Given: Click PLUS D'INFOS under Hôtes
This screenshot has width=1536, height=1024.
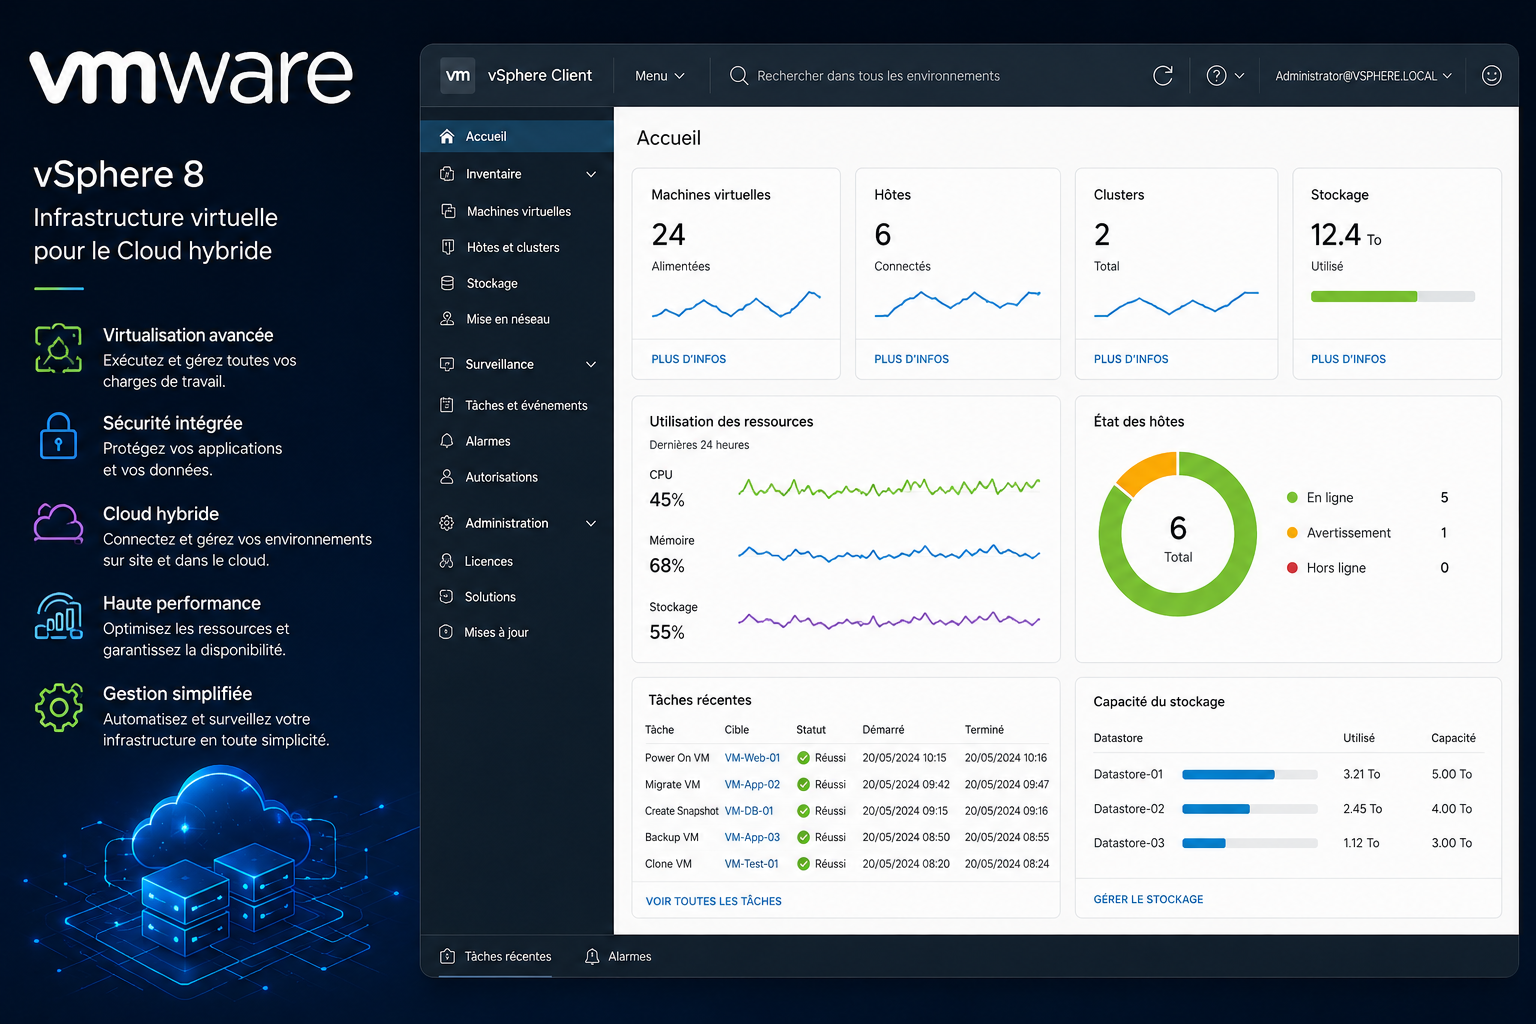Looking at the screenshot, I should pyautogui.click(x=912, y=359).
